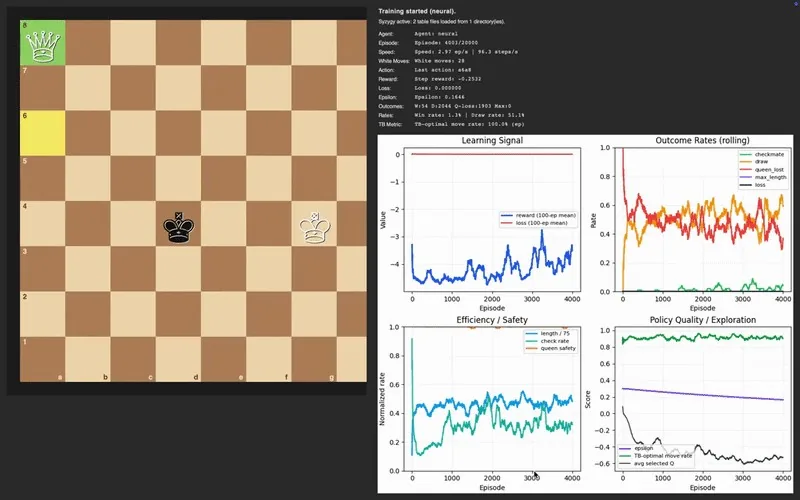The width and height of the screenshot is (800, 500).
Task: Click the 'Efficiency / Safety' chart title
Action: click(x=492, y=320)
